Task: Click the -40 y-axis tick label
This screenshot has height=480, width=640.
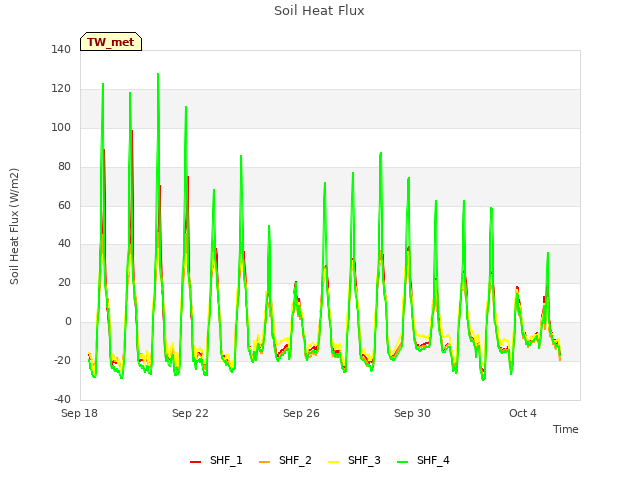Action: coord(62,399)
